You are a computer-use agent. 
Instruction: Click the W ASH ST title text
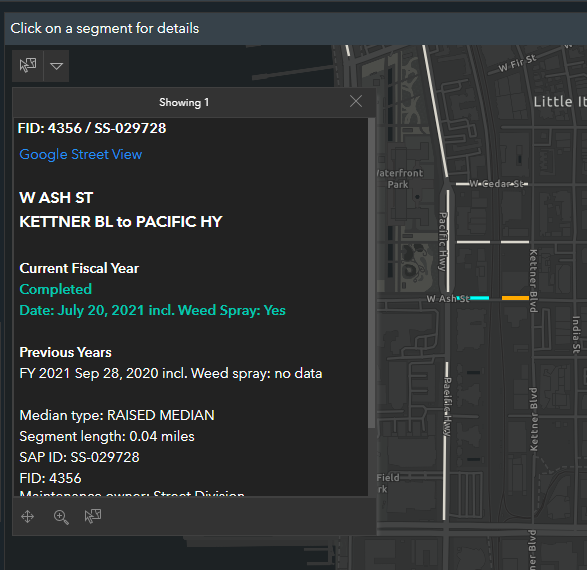[x=56, y=198]
